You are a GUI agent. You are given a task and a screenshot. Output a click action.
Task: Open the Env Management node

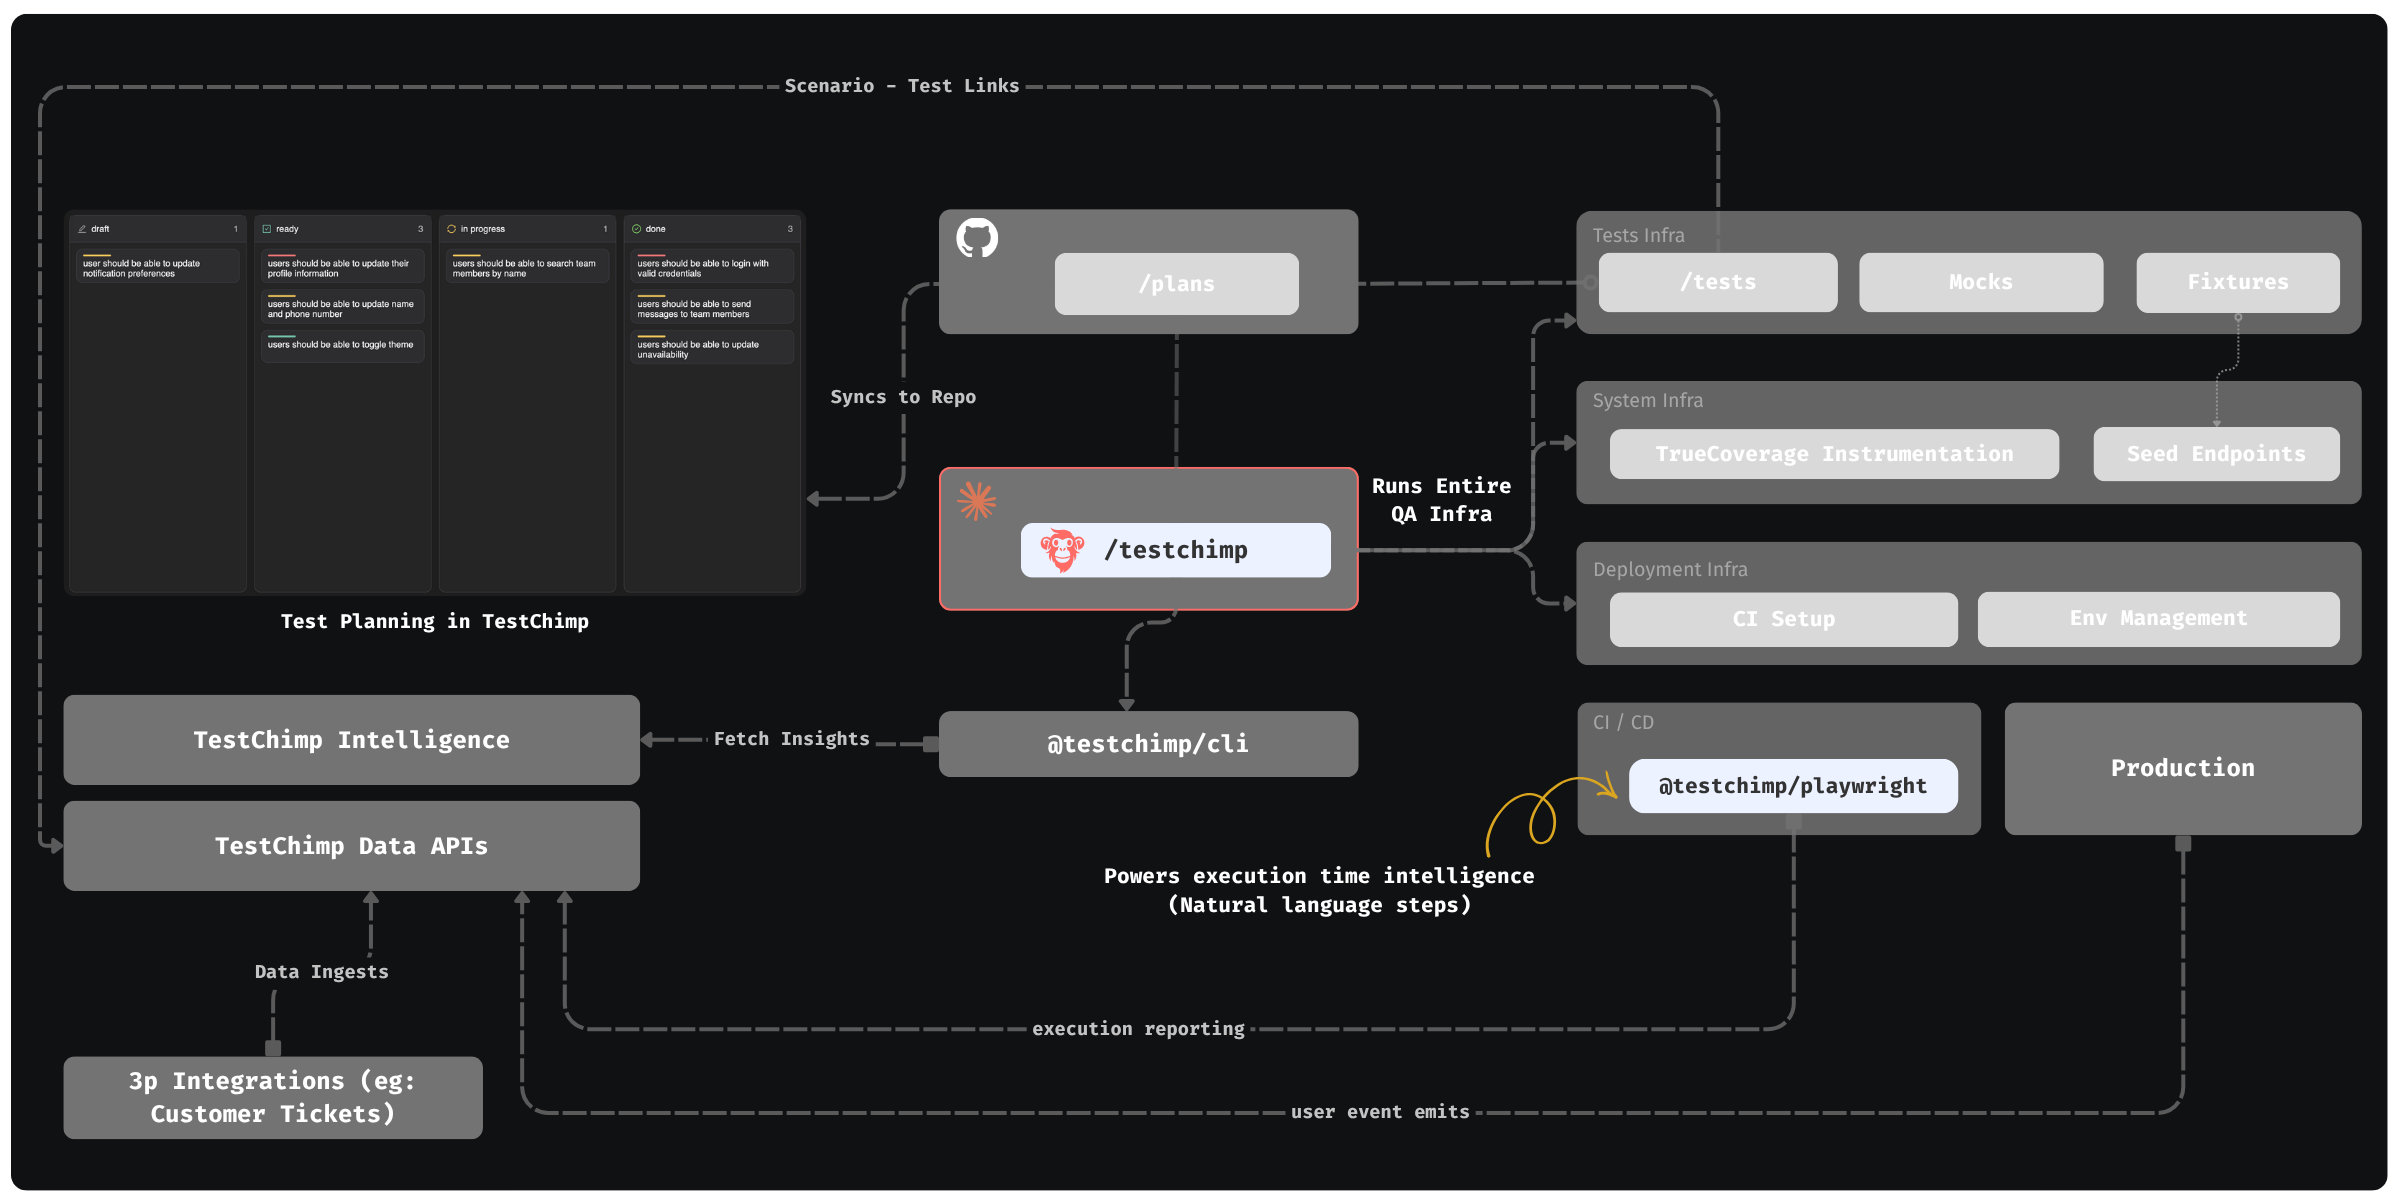2158,618
